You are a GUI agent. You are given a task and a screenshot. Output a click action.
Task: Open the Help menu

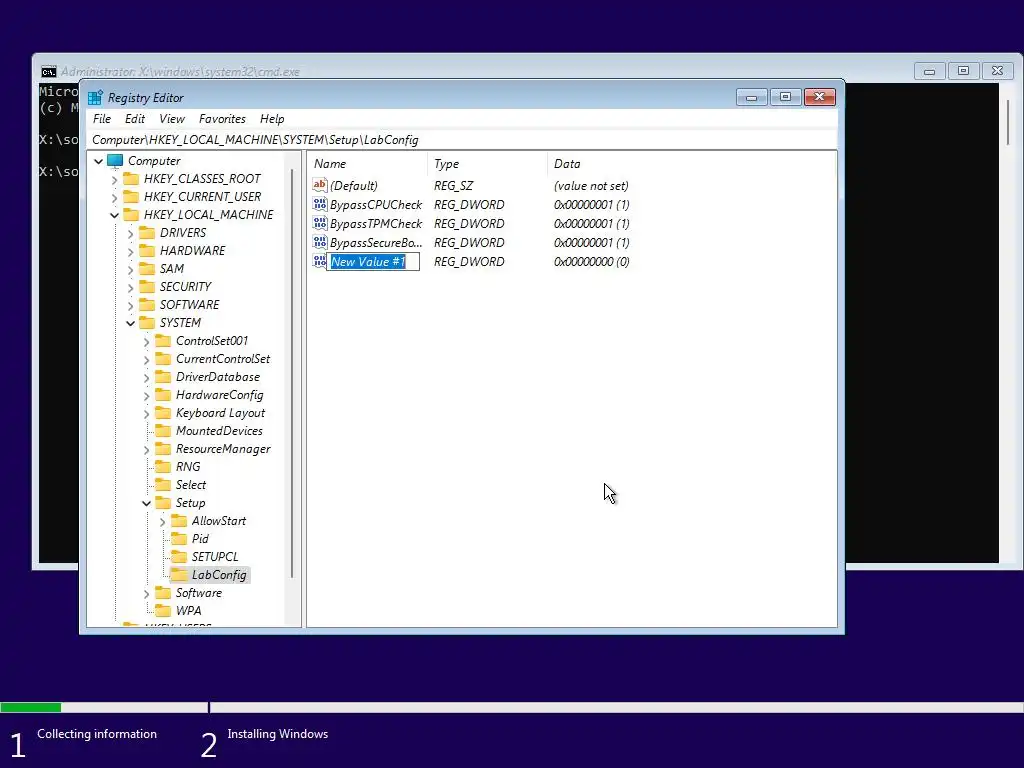[272, 119]
